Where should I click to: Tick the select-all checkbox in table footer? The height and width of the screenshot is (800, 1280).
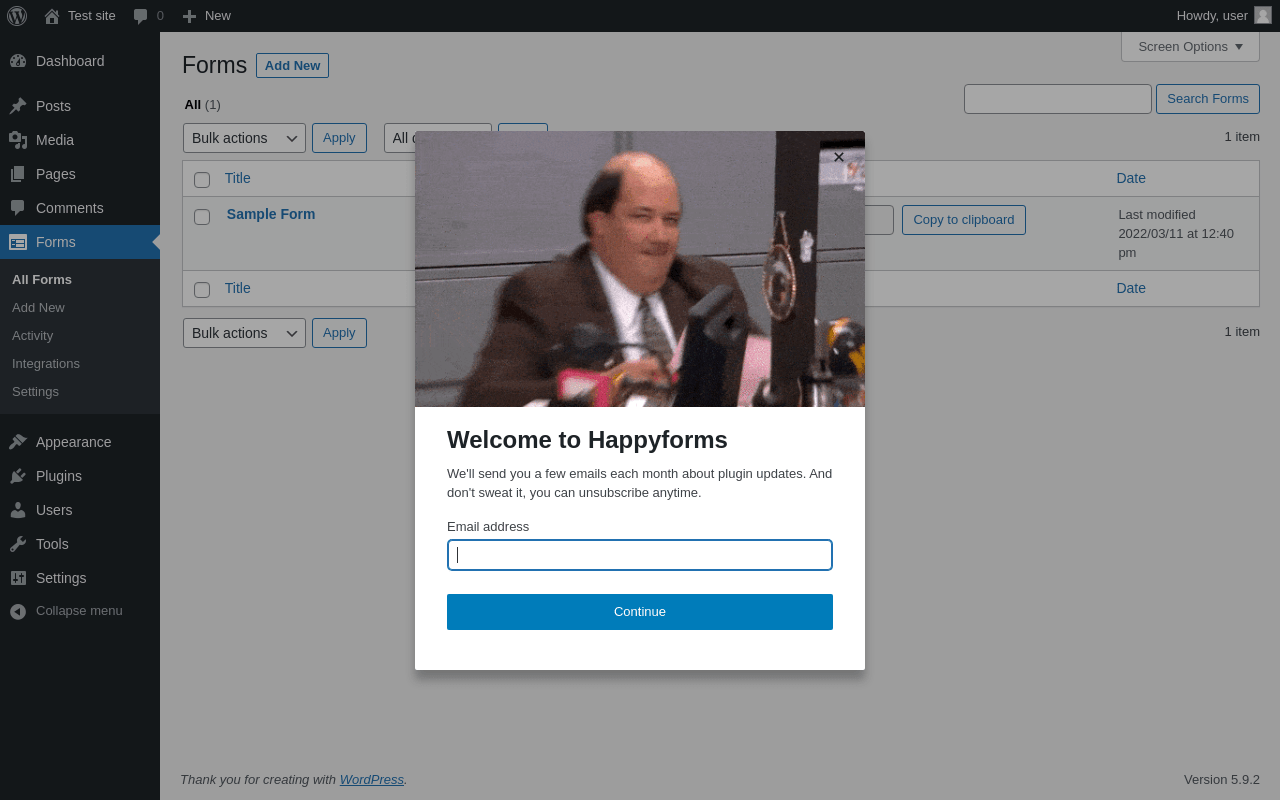[202, 290]
